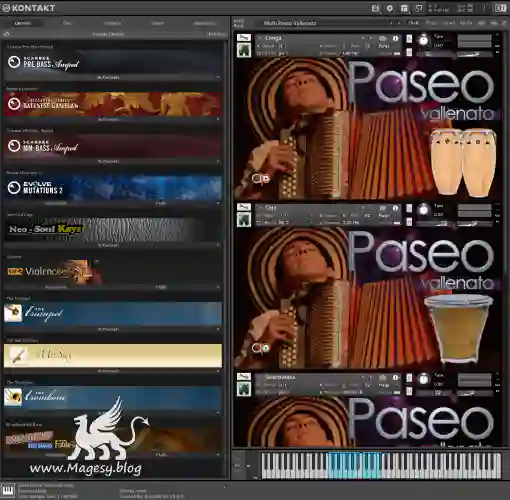Open Guacharaca instrument edit wrench
The image size is (510, 500).
pyautogui.click(x=244, y=377)
